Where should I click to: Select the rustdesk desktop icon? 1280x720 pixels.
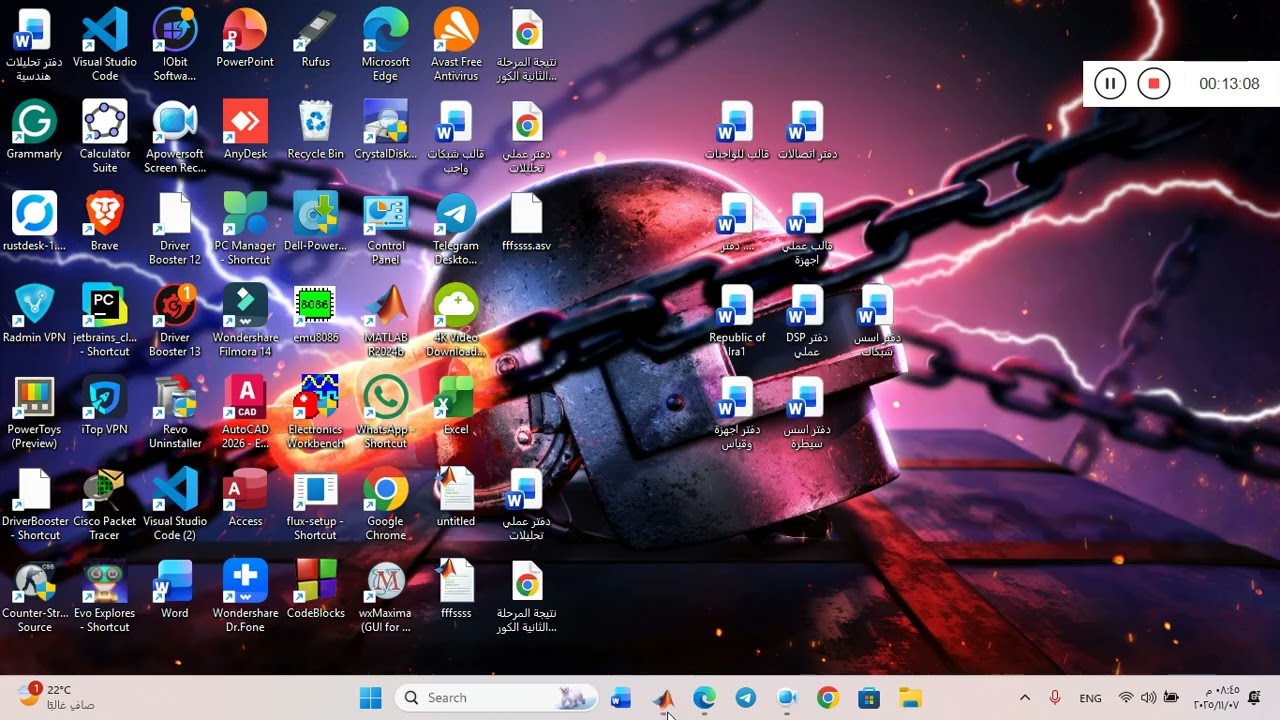[34, 223]
